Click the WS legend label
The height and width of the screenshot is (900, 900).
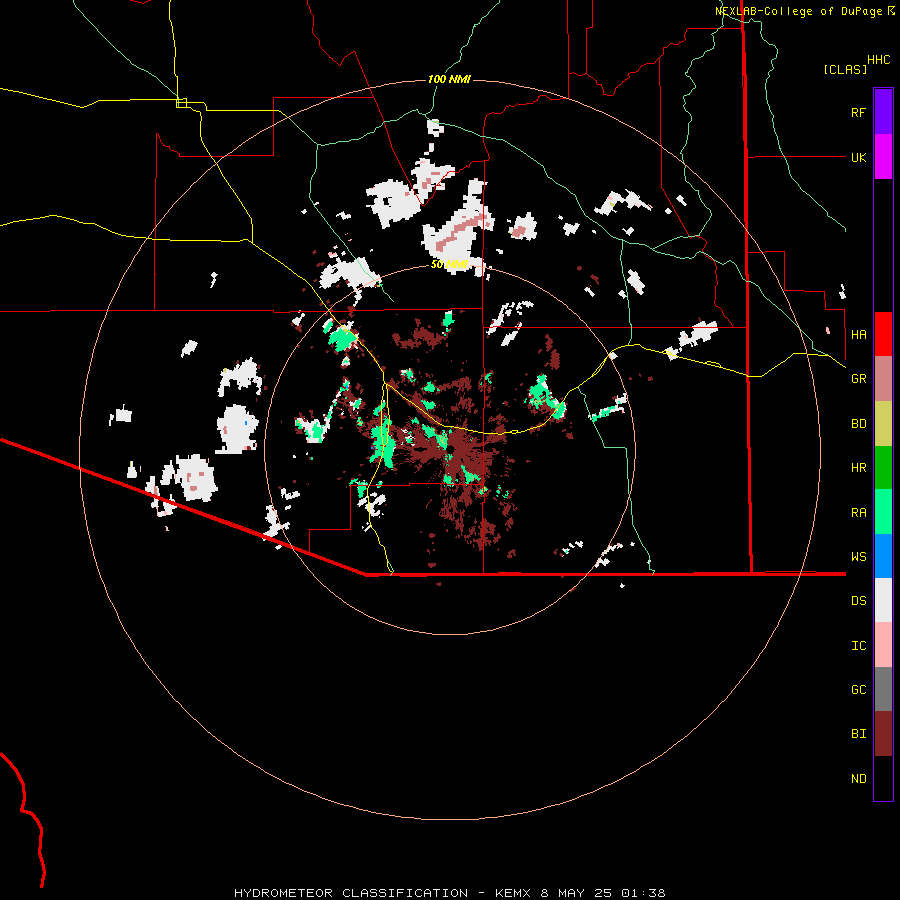tap(858, 557)
